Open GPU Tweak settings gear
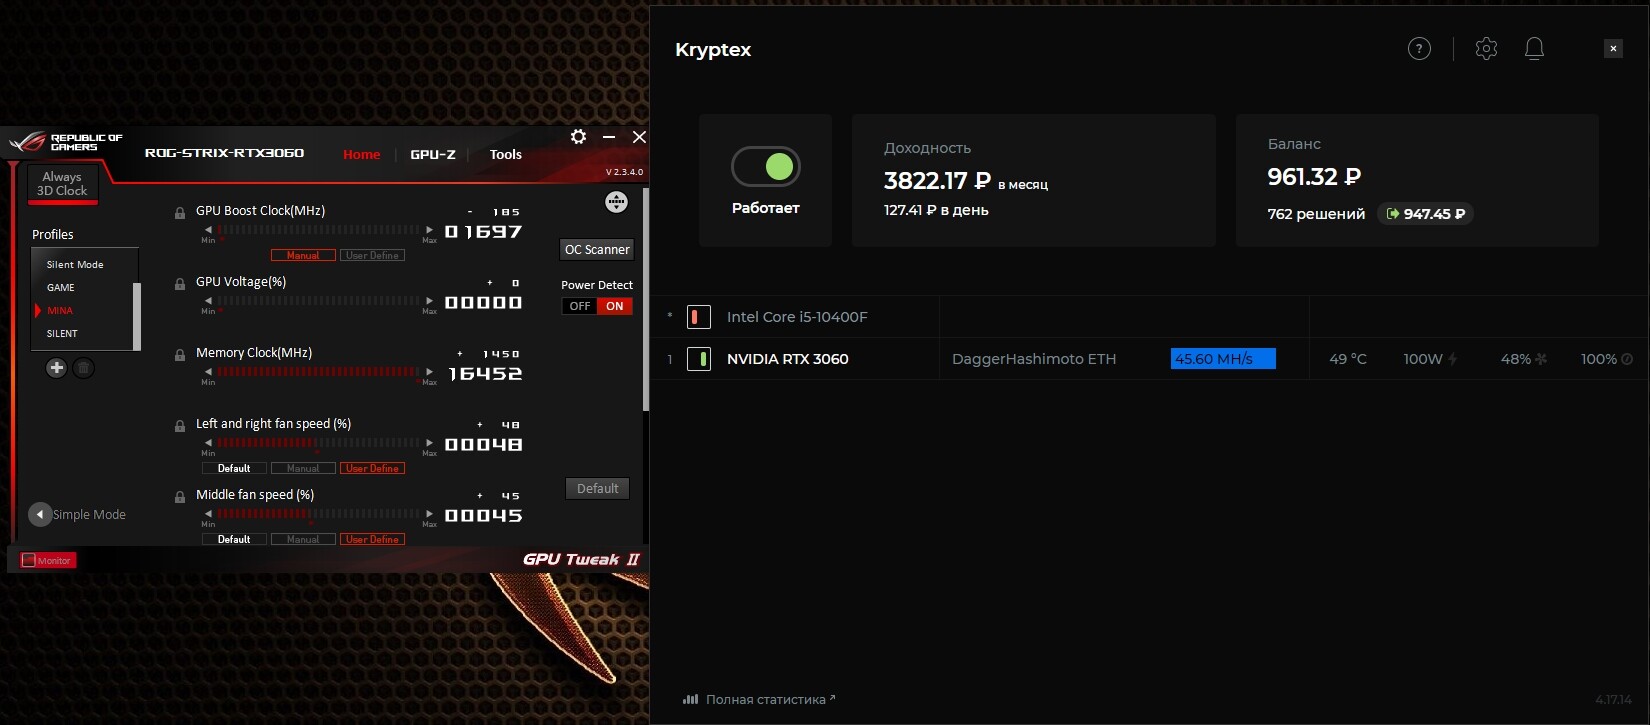The image size is (1650, 725). click(x=578, y=137)
